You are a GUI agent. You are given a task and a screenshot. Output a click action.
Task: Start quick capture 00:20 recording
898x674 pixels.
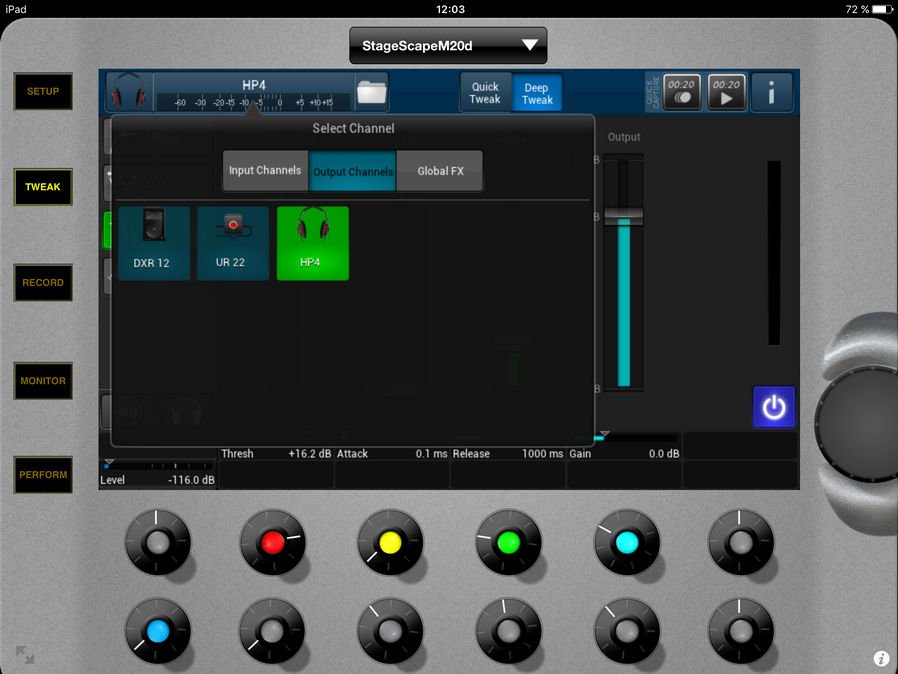pyautogui.click(x=682, y=93)
